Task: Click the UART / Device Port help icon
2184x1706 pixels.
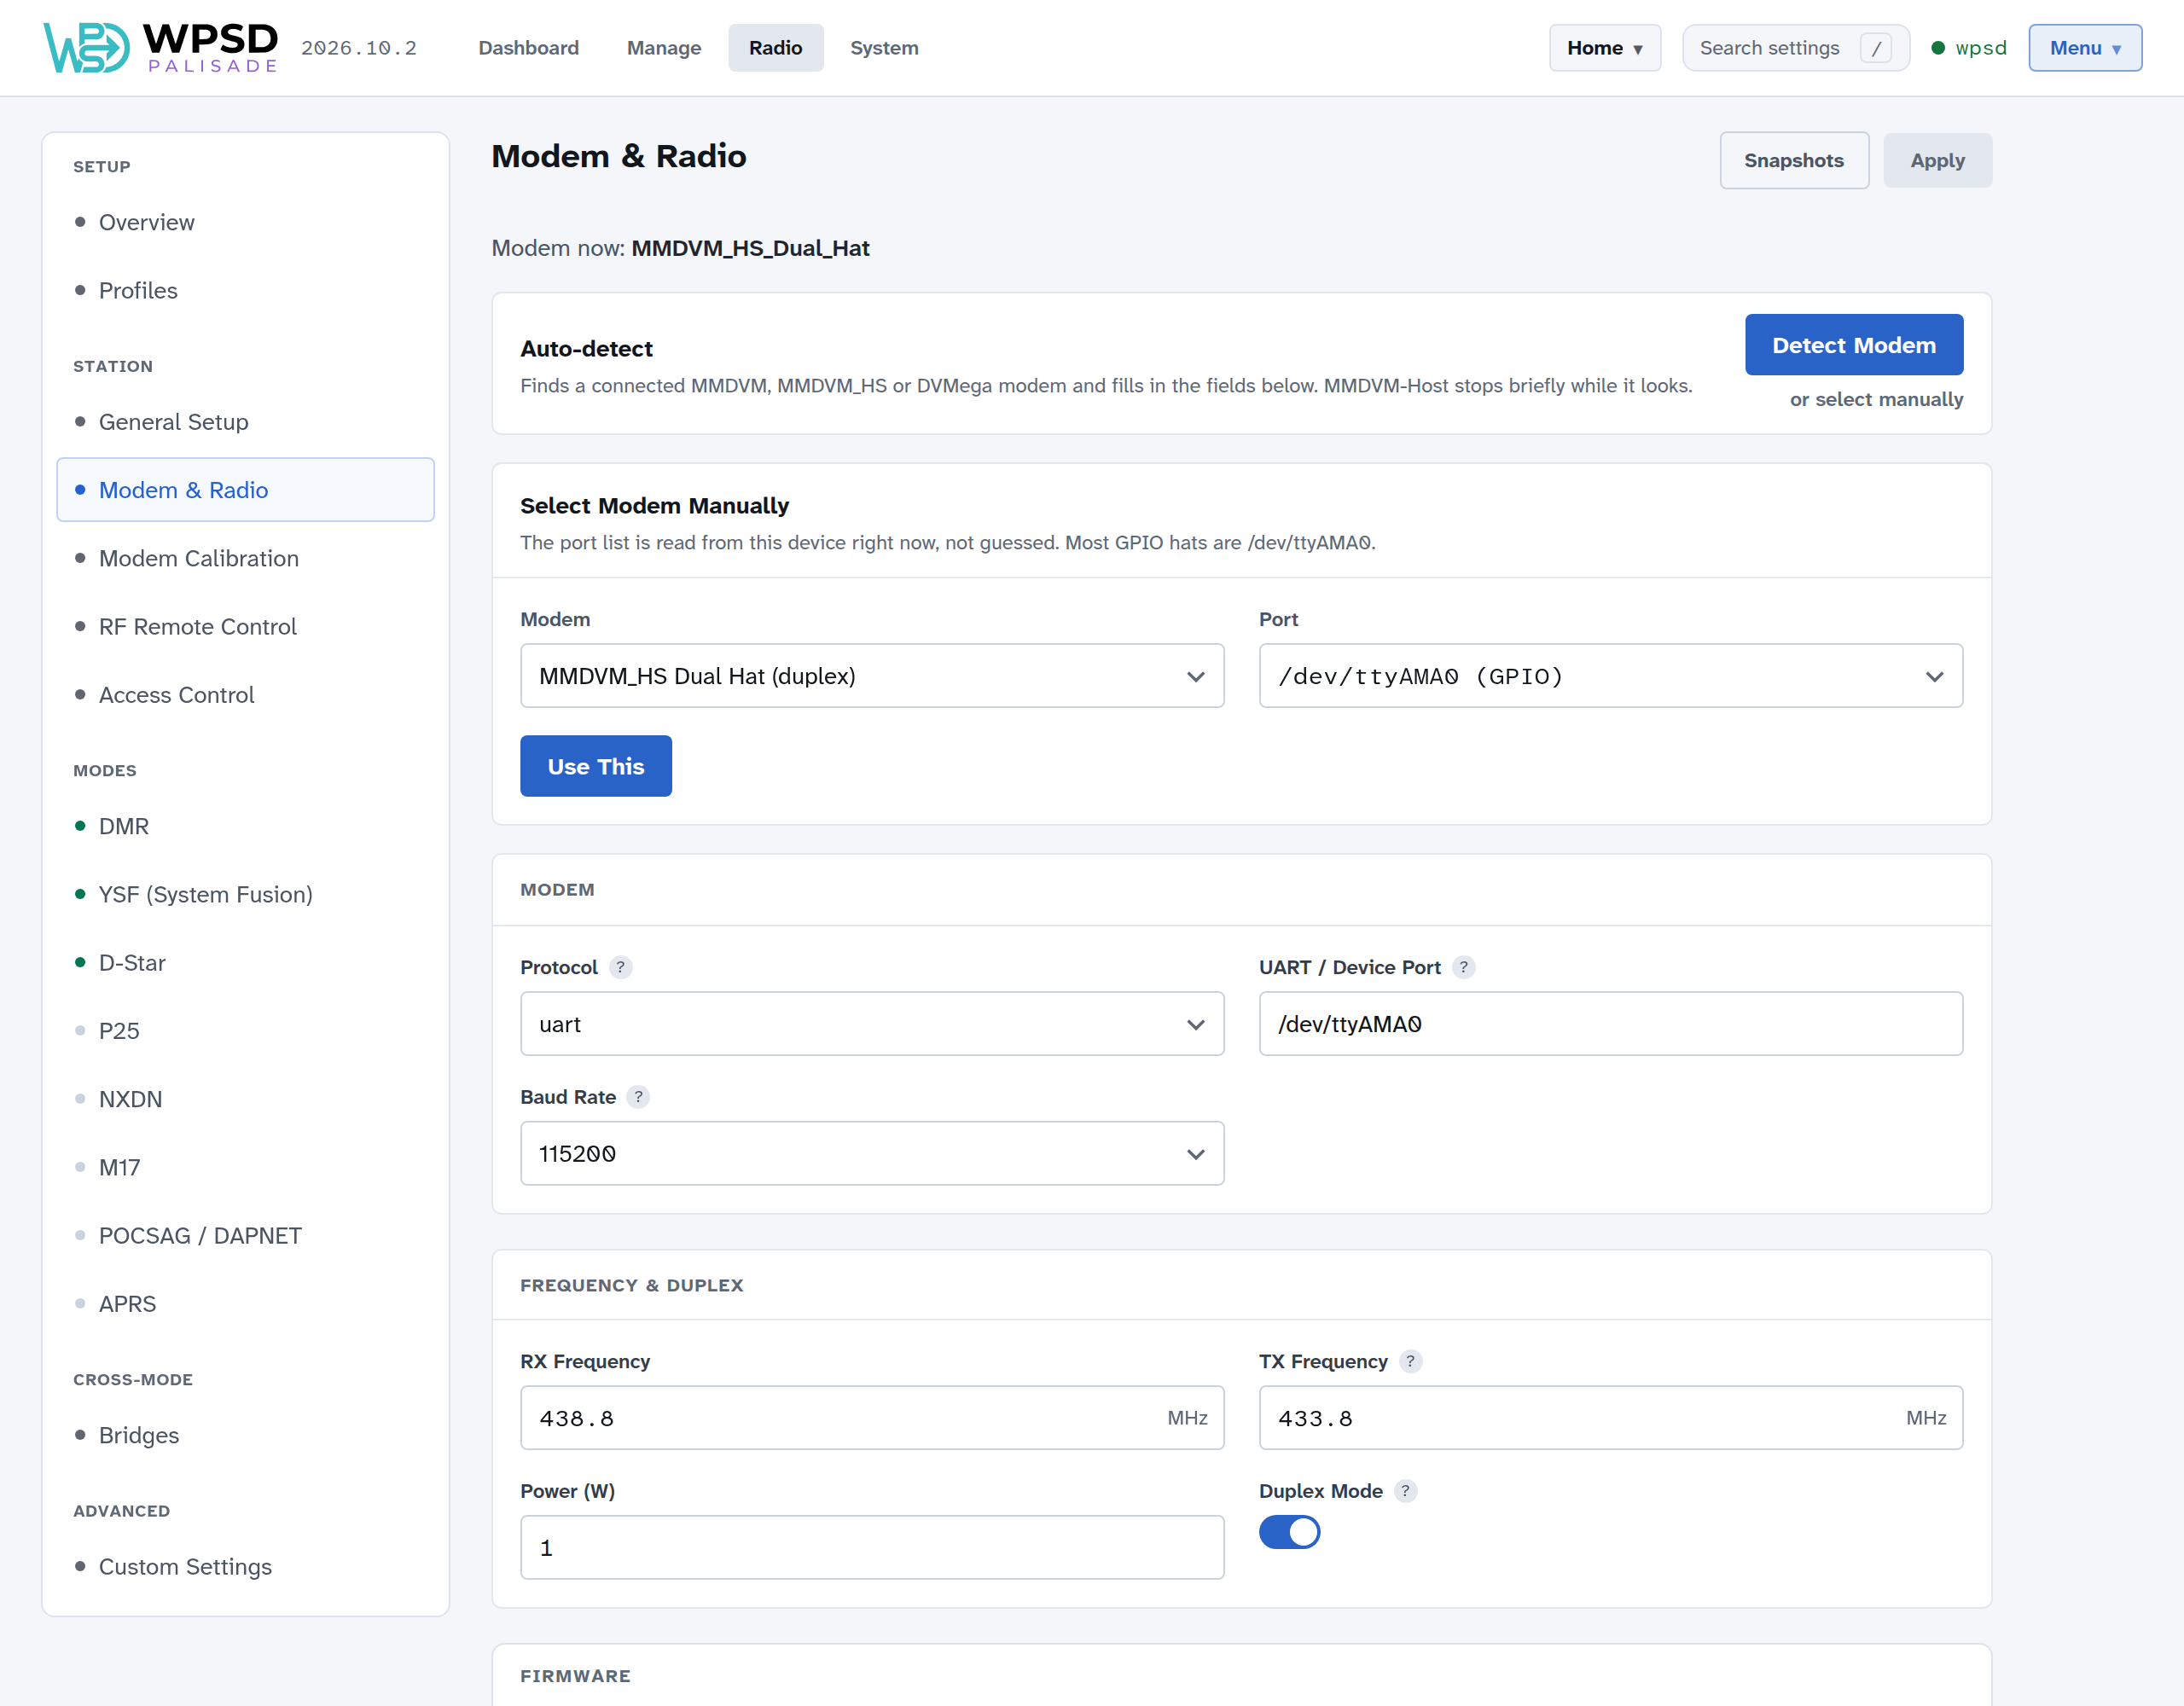Action: point(1463,967)
